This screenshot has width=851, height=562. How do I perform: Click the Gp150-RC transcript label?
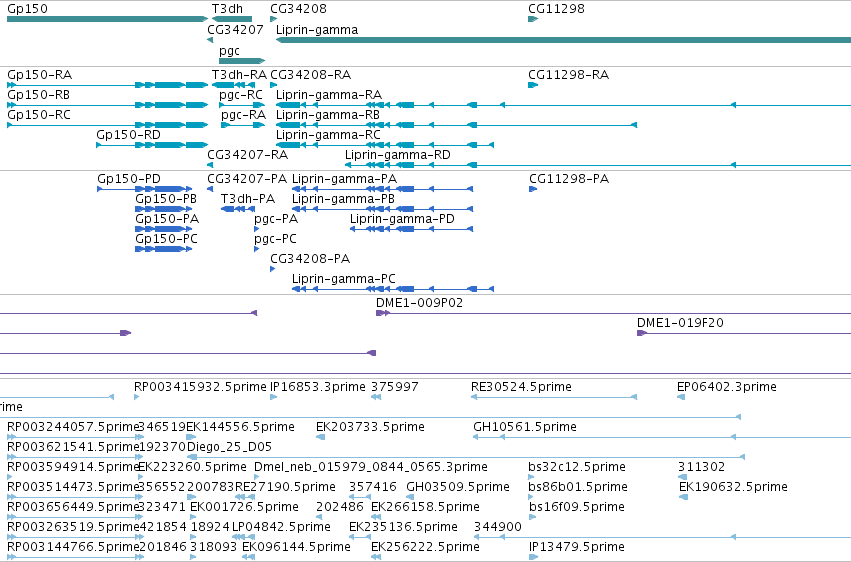pyautogui.click(x=39, y=115)
